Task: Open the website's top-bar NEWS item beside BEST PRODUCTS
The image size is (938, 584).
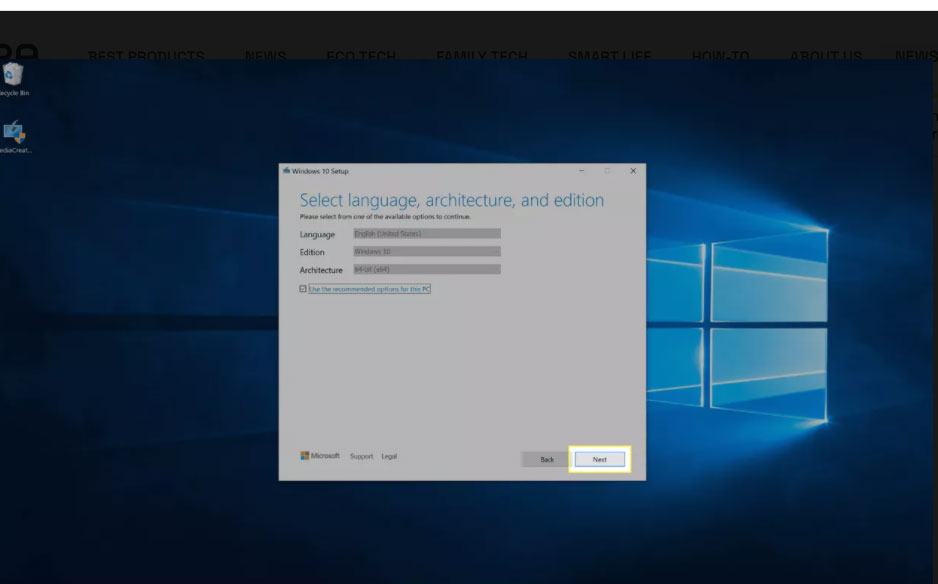Action: pos(266,56)
